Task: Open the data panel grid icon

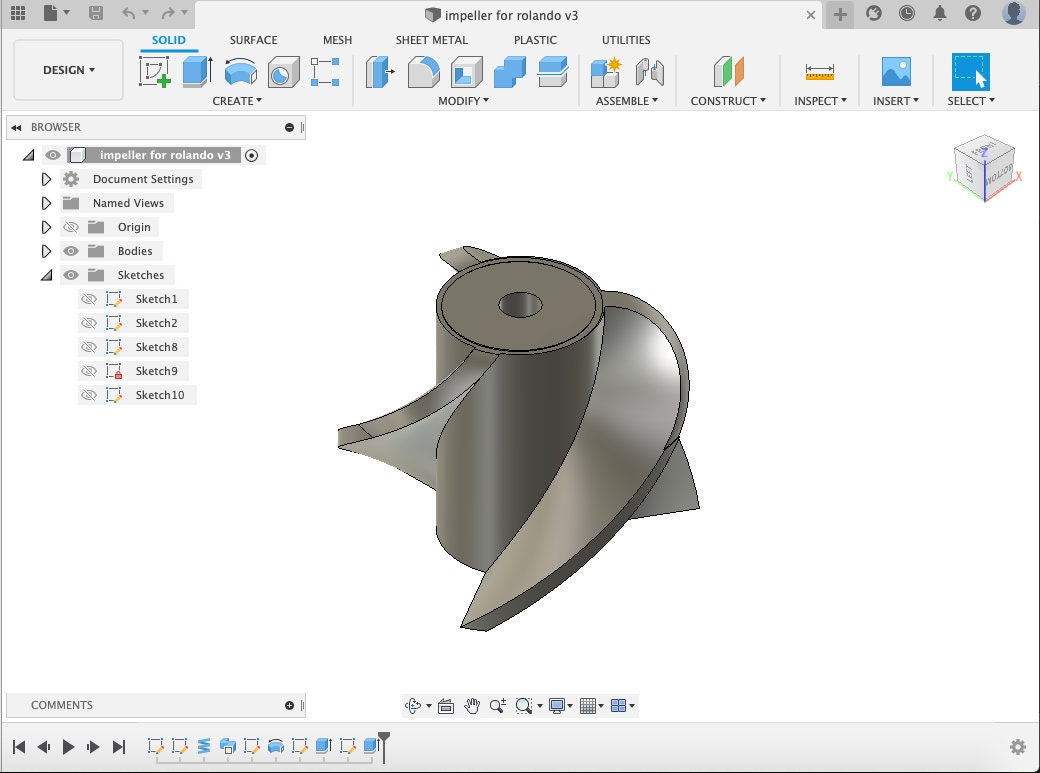Action: tap(18, 13)
